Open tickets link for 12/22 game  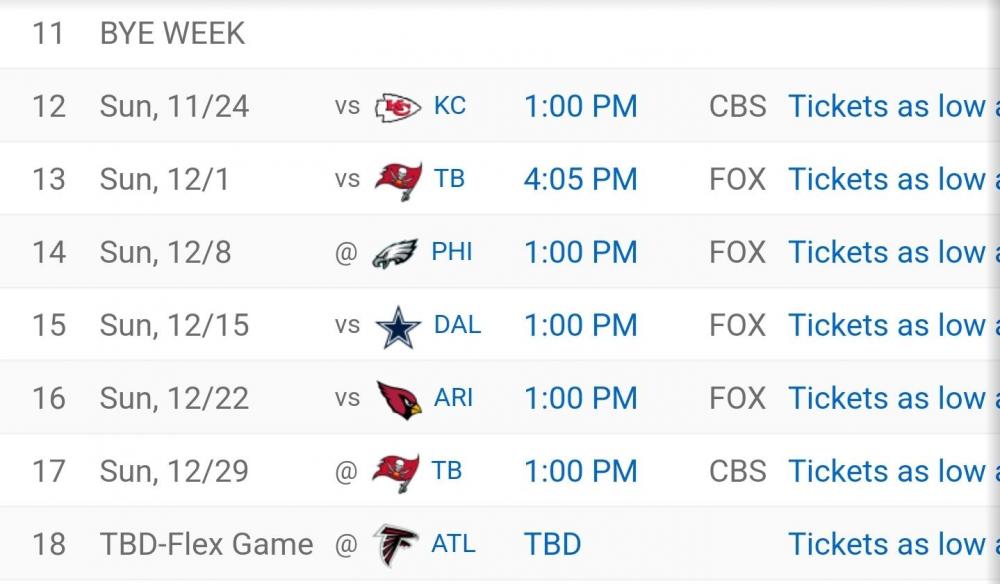[x=892, y=398]
